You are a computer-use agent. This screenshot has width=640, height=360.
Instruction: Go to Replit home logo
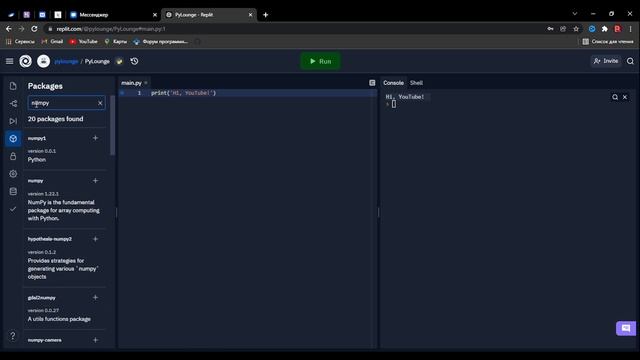(x=25, y=61)
